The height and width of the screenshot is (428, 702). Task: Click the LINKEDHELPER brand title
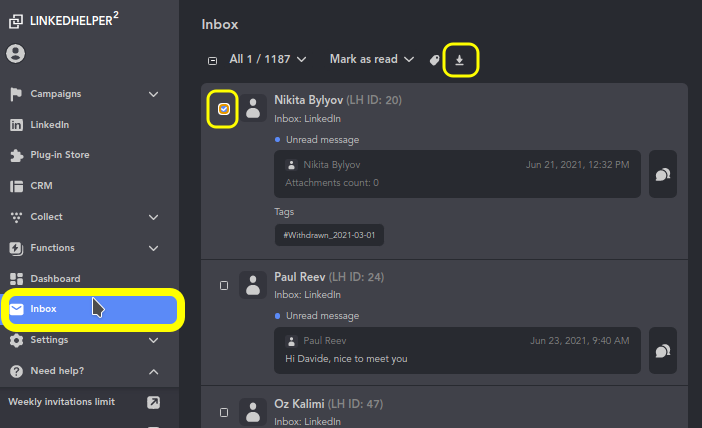pos(74,20)
